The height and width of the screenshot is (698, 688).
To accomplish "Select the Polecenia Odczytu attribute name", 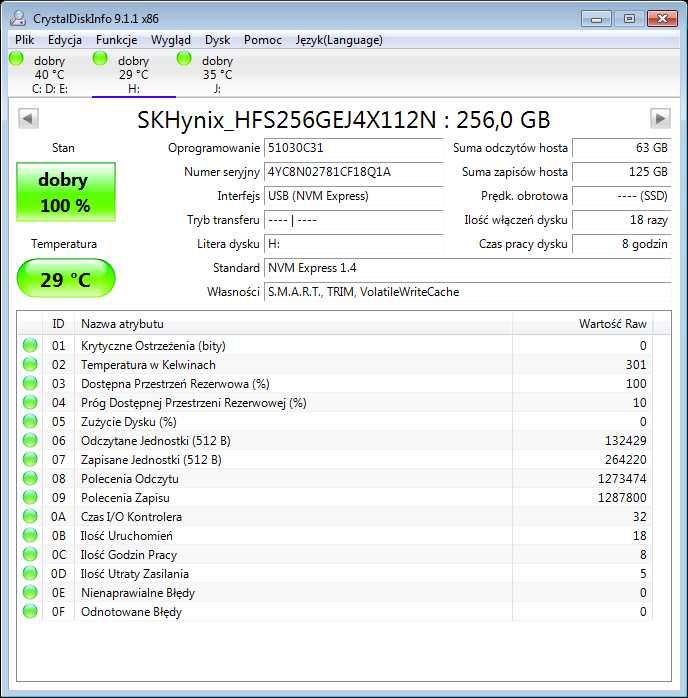I will tap(130, 479).
